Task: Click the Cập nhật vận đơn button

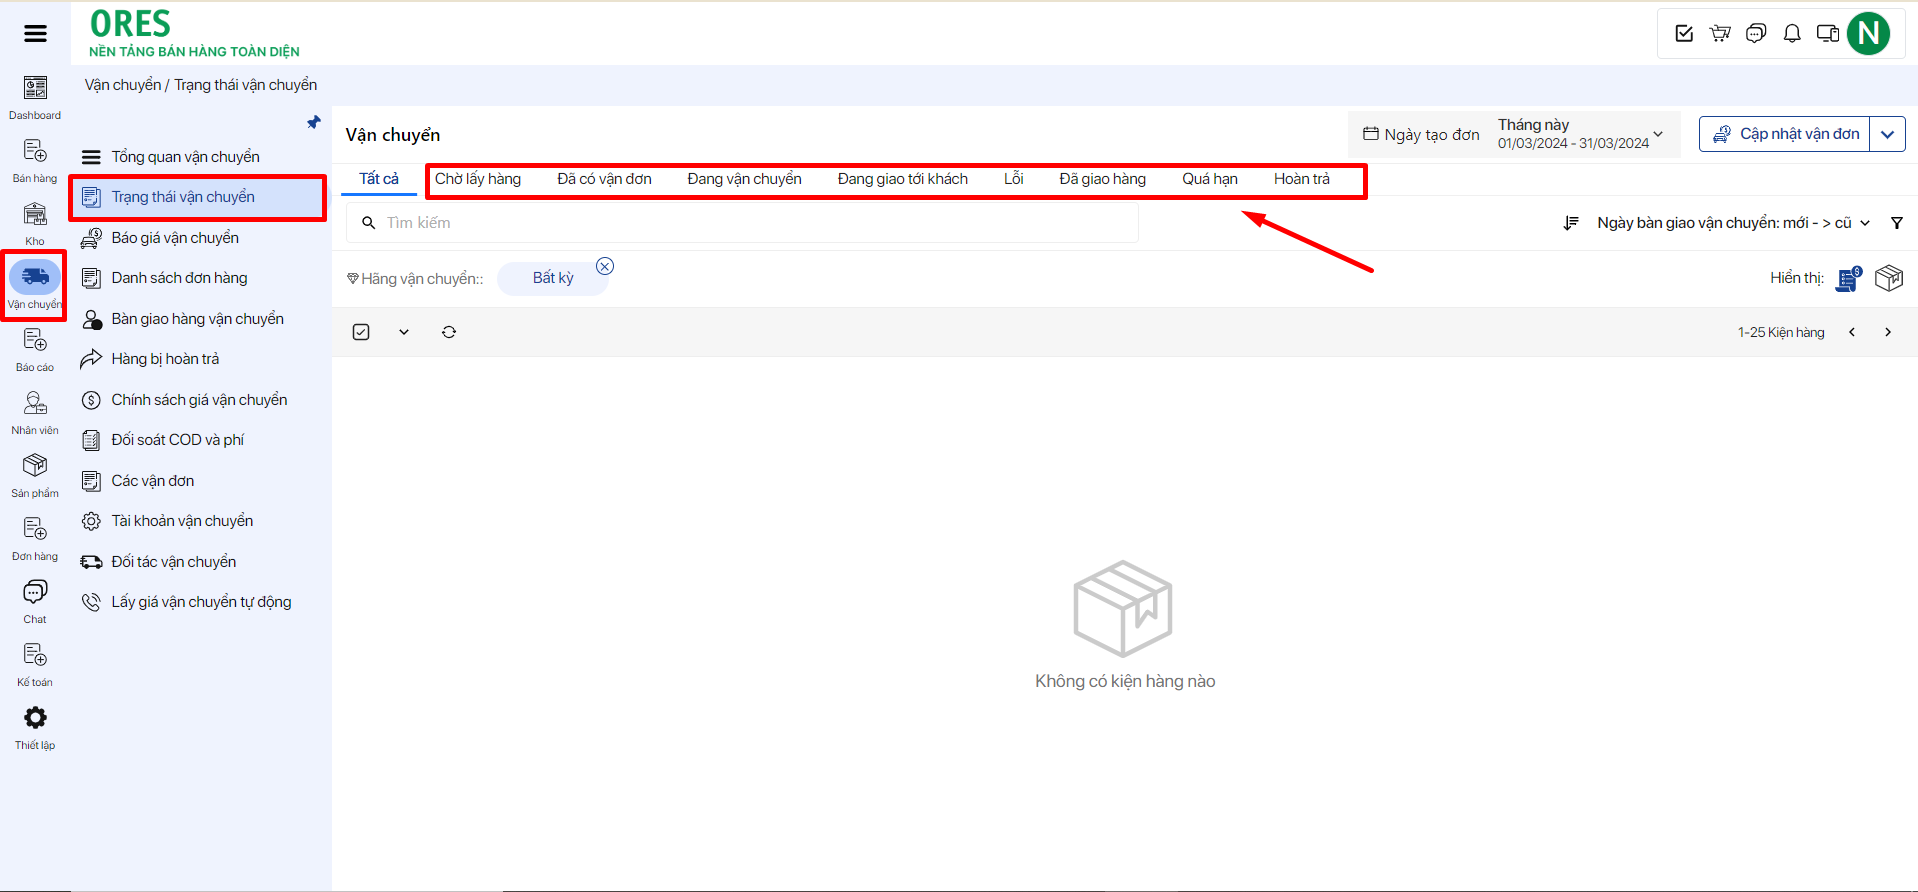Action: tap(1786, 134)
